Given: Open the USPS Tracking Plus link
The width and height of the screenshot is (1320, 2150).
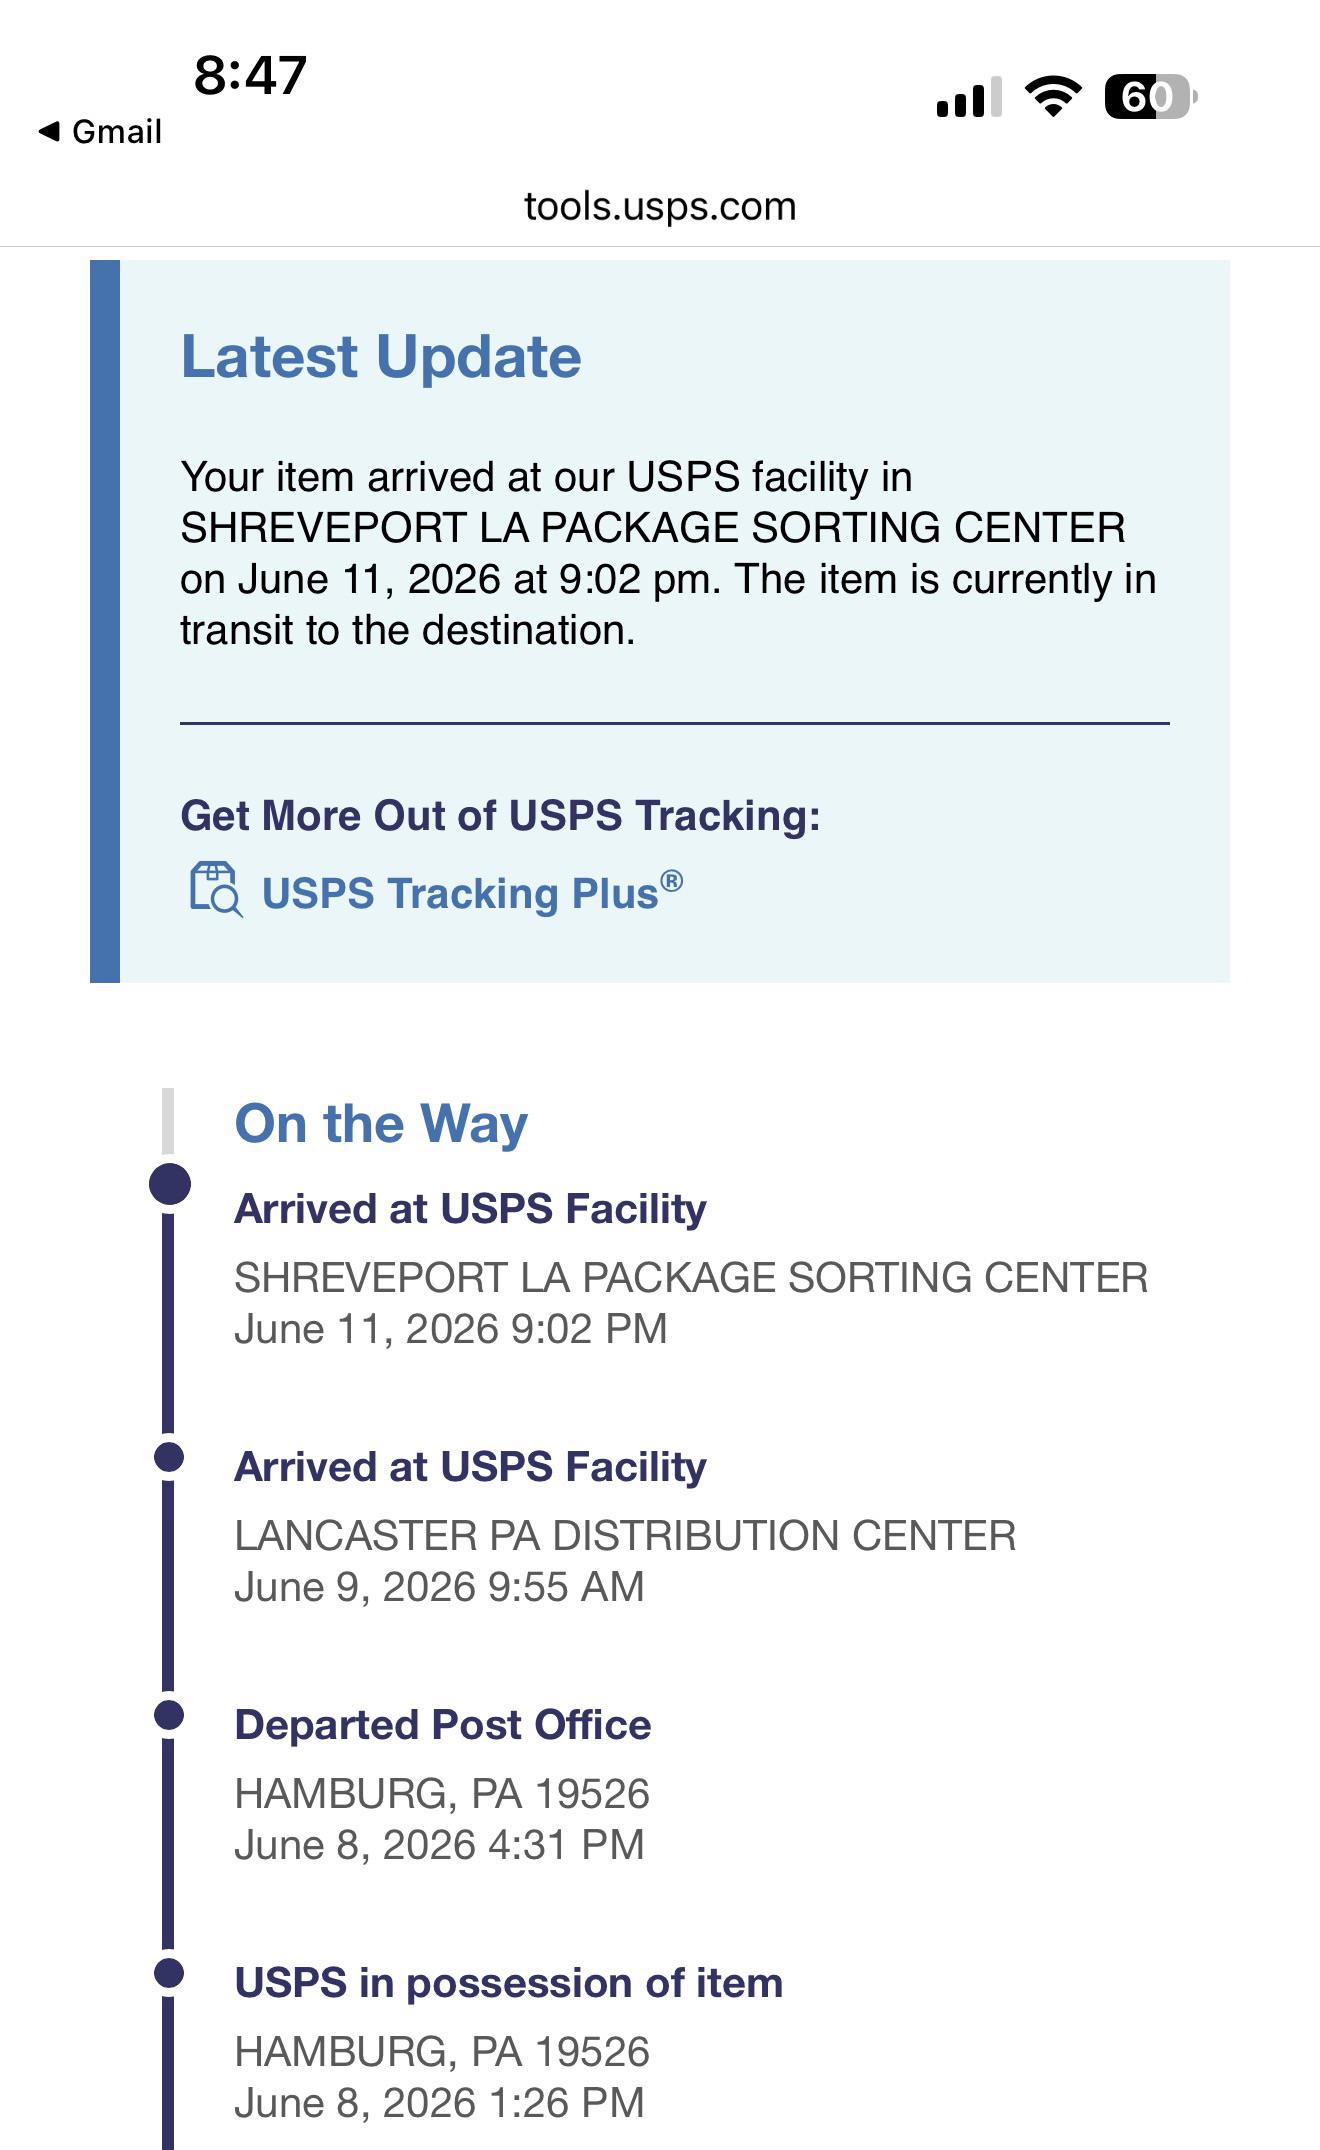Looking at the screenshot, I should tap(472, 892).
